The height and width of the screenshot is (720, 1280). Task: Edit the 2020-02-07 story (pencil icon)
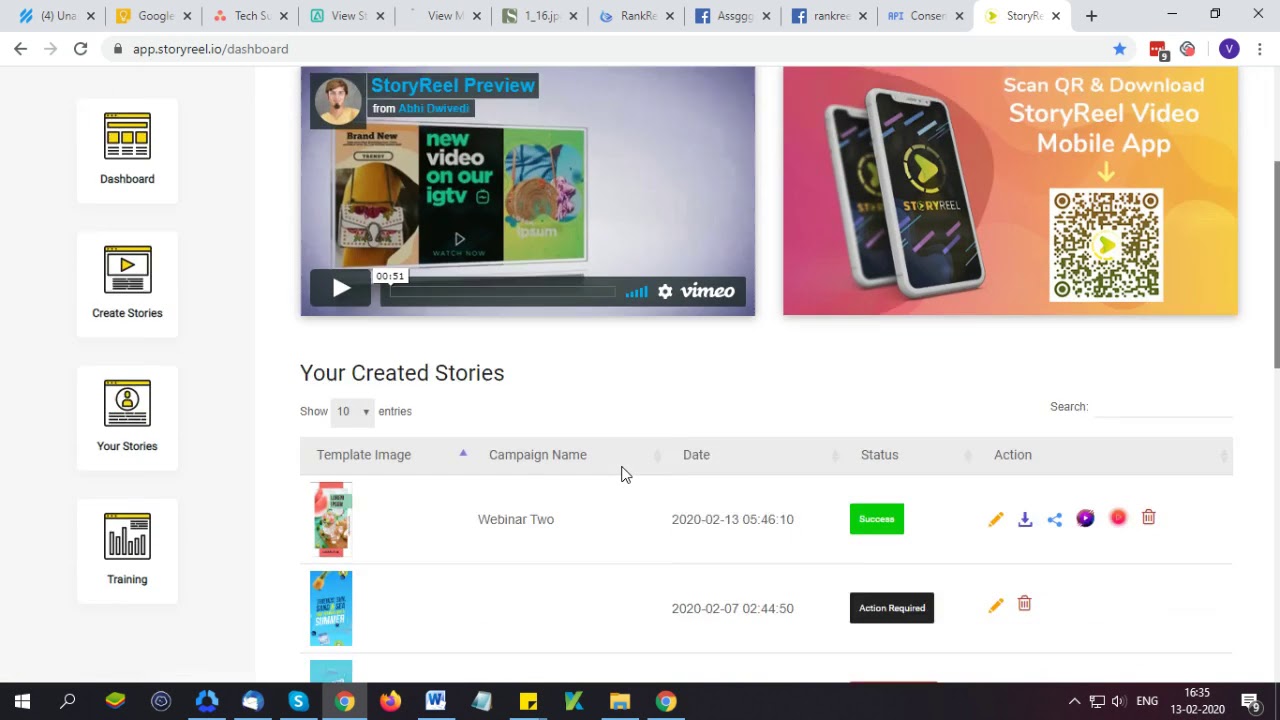point(995,605)
